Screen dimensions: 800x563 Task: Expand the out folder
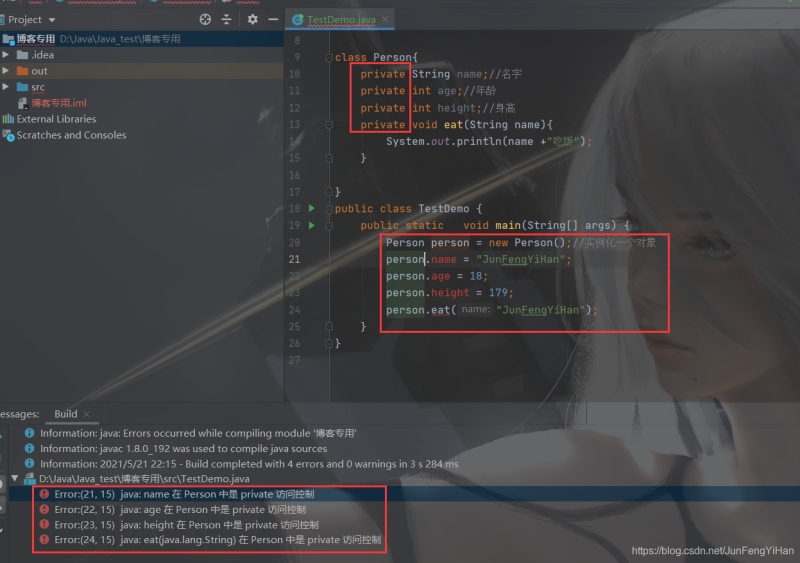coord(6,70)
